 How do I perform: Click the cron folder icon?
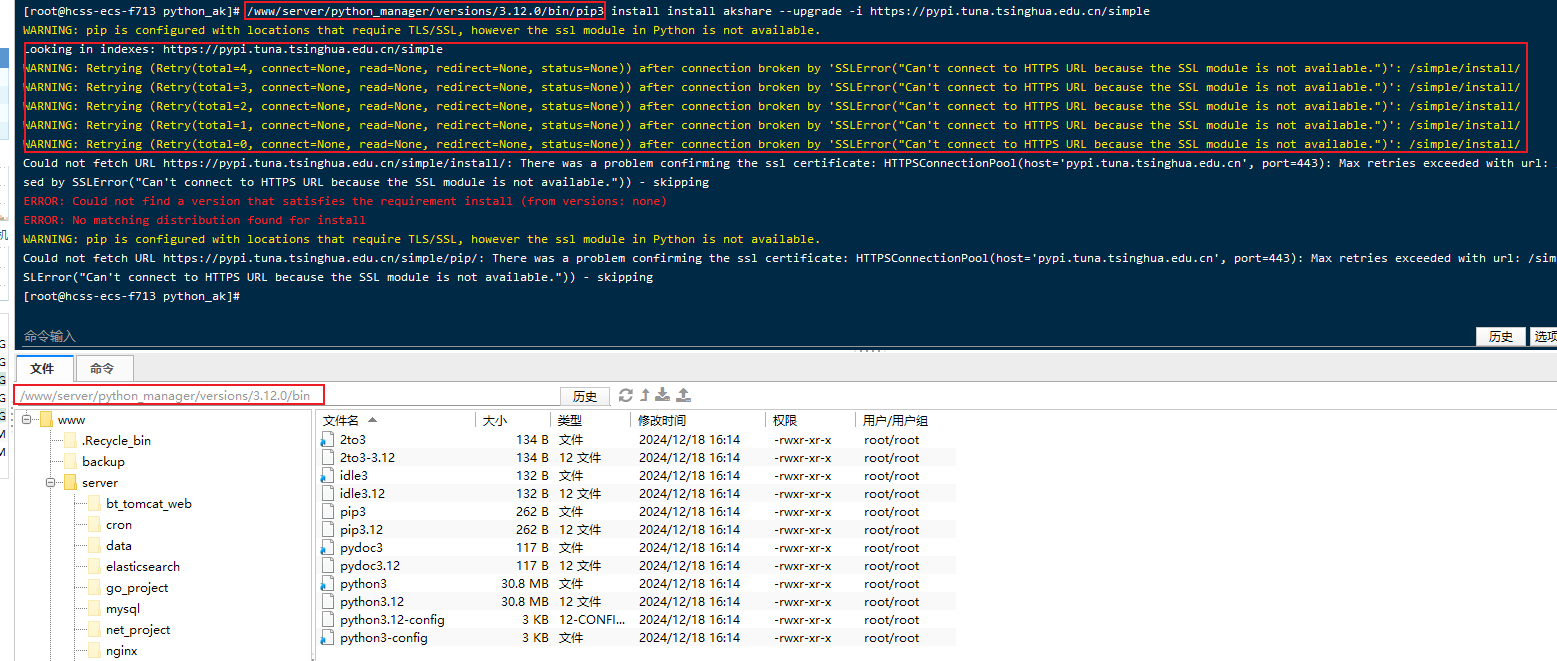pos(93,525)
